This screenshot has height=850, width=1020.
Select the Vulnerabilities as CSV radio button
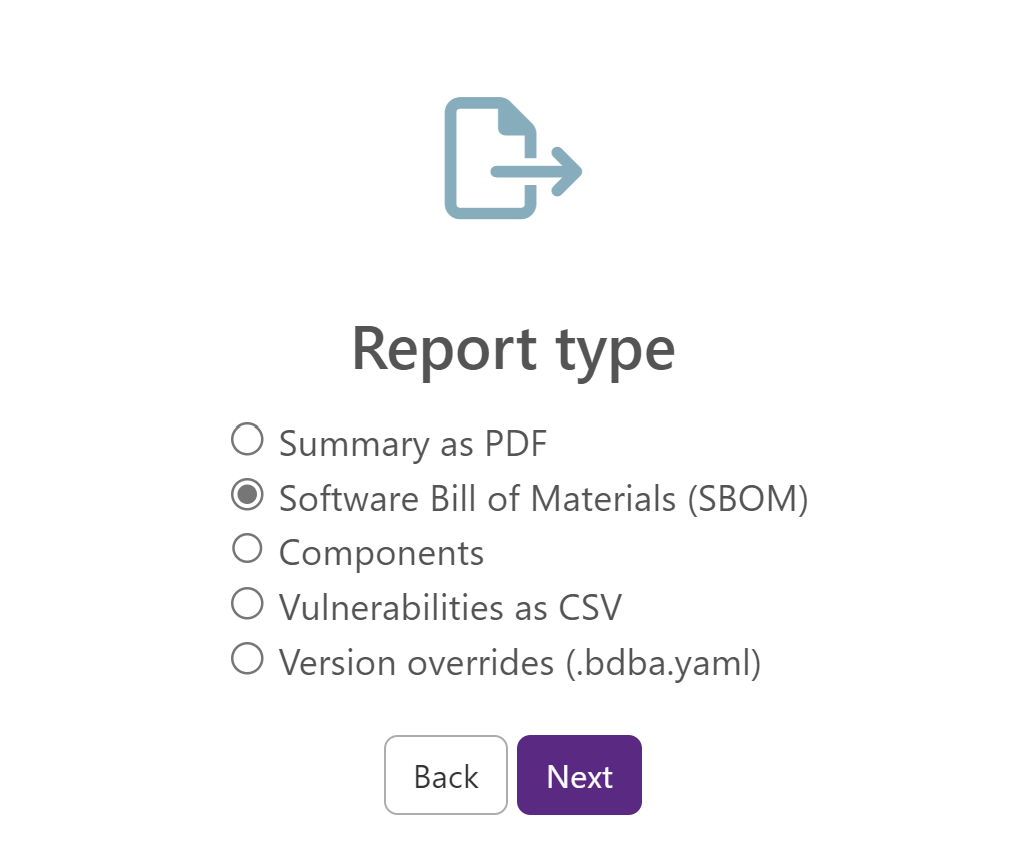(247, 604)
